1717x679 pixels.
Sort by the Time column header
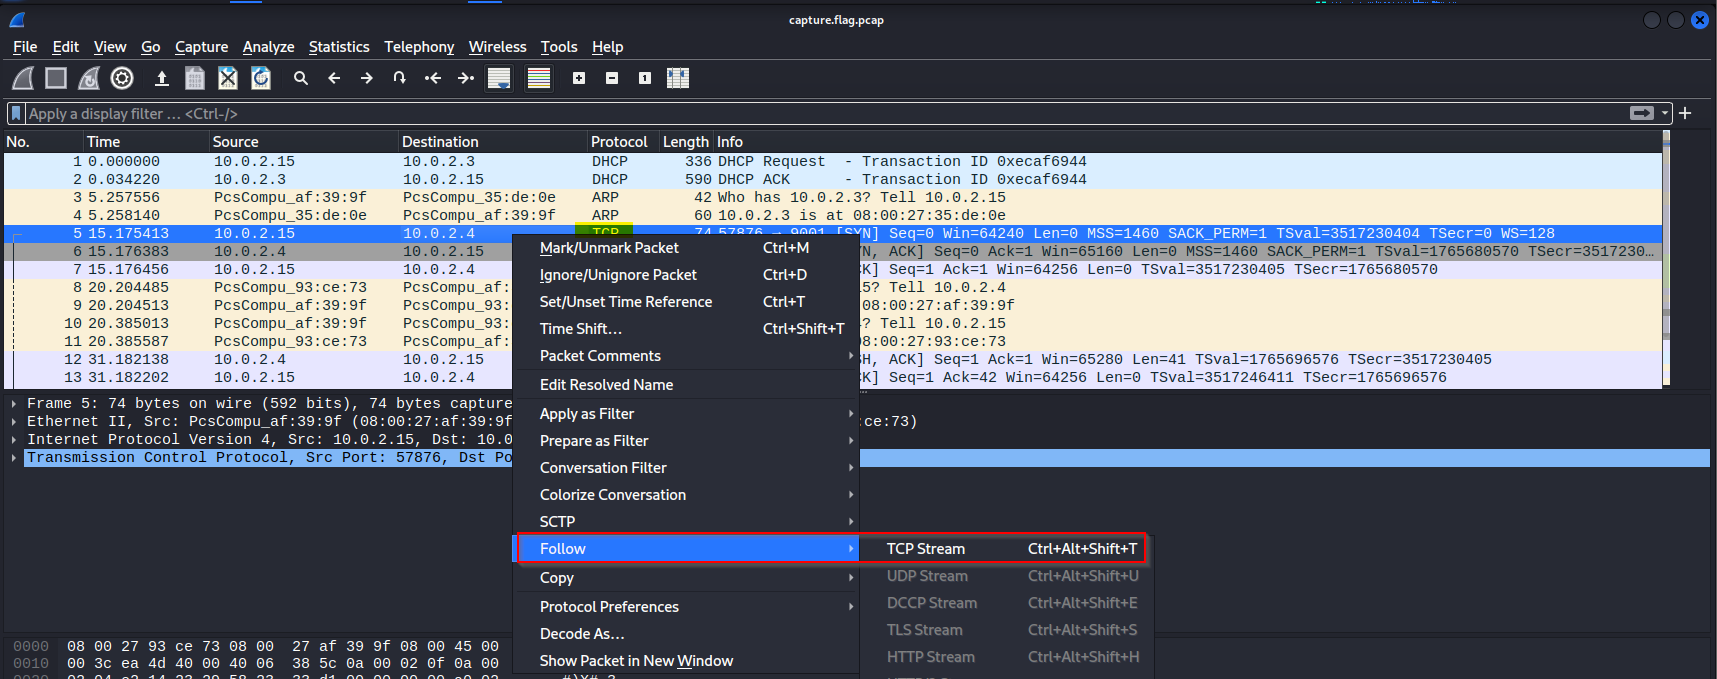tap(147, 142)
